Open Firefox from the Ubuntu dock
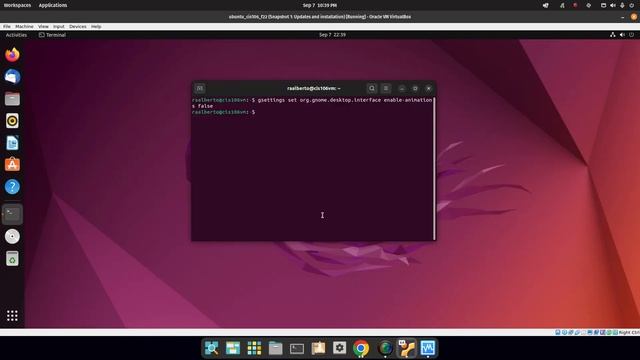This screenshot has width=640, height=360. (12, 54)
